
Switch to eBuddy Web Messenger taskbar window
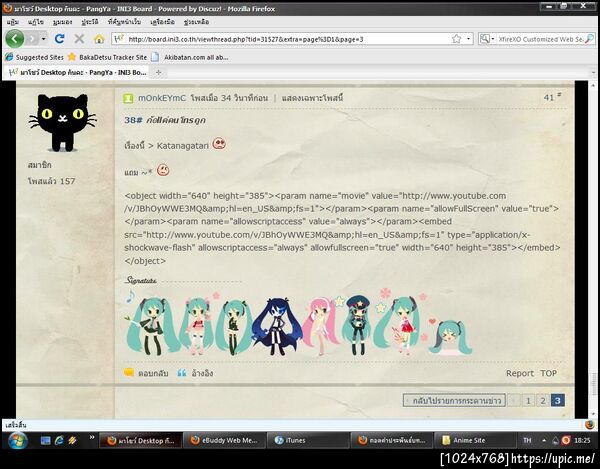224,440
